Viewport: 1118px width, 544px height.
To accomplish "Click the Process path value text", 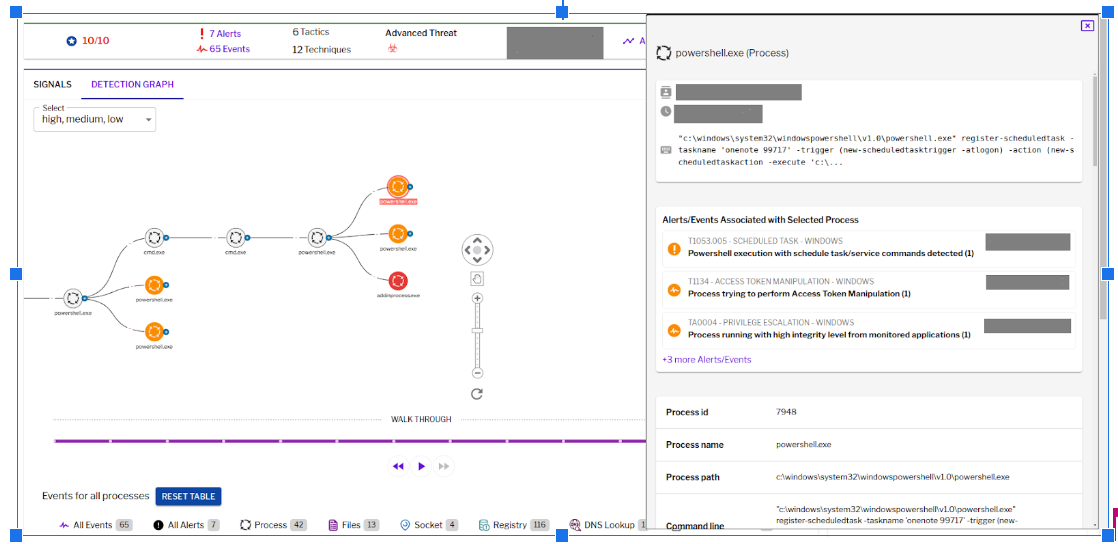I will 893,477.
